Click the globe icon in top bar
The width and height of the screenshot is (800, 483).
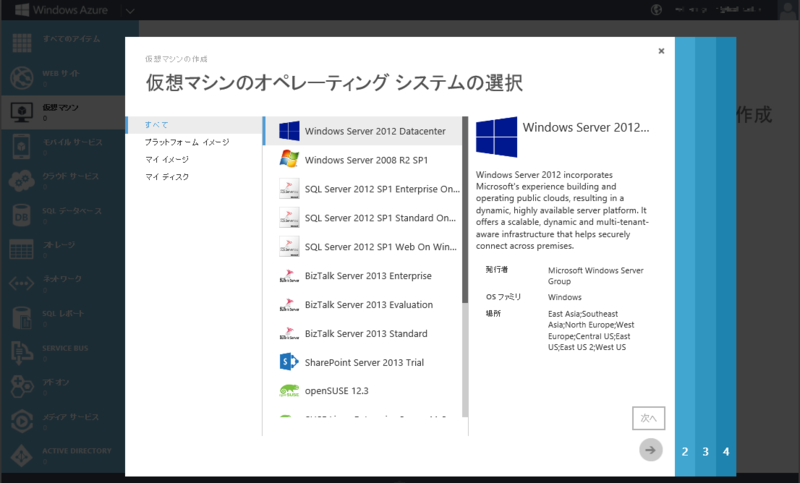coord(657,9)
